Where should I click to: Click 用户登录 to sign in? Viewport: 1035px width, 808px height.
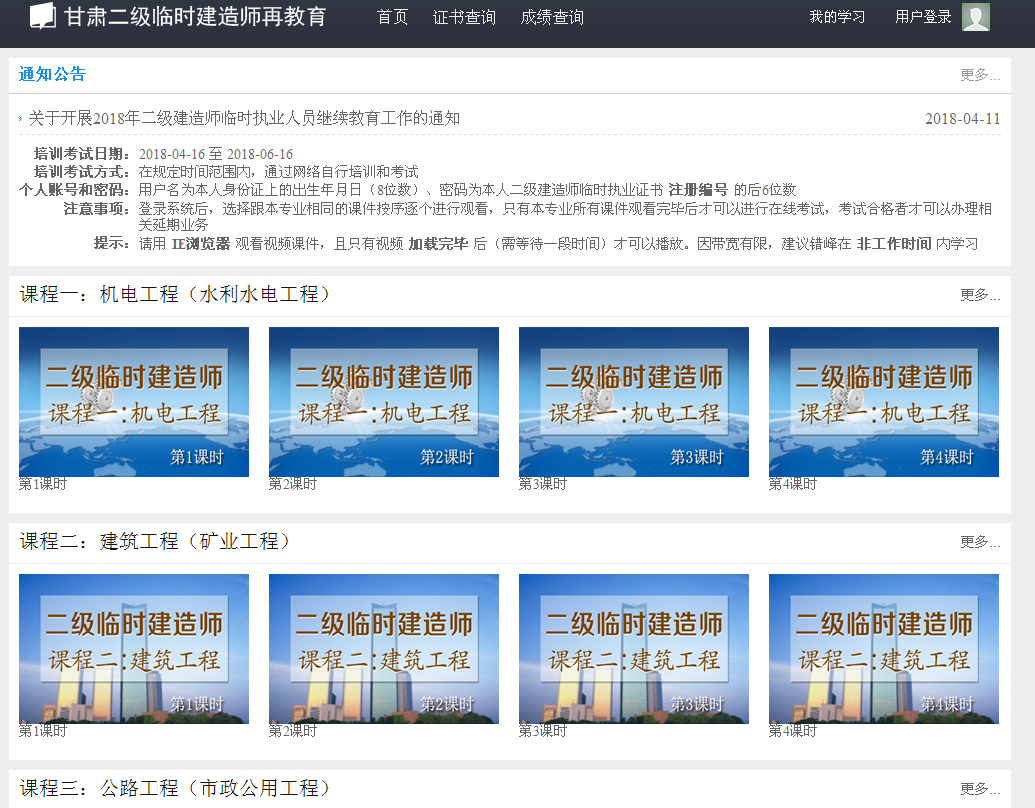(923, 17)
